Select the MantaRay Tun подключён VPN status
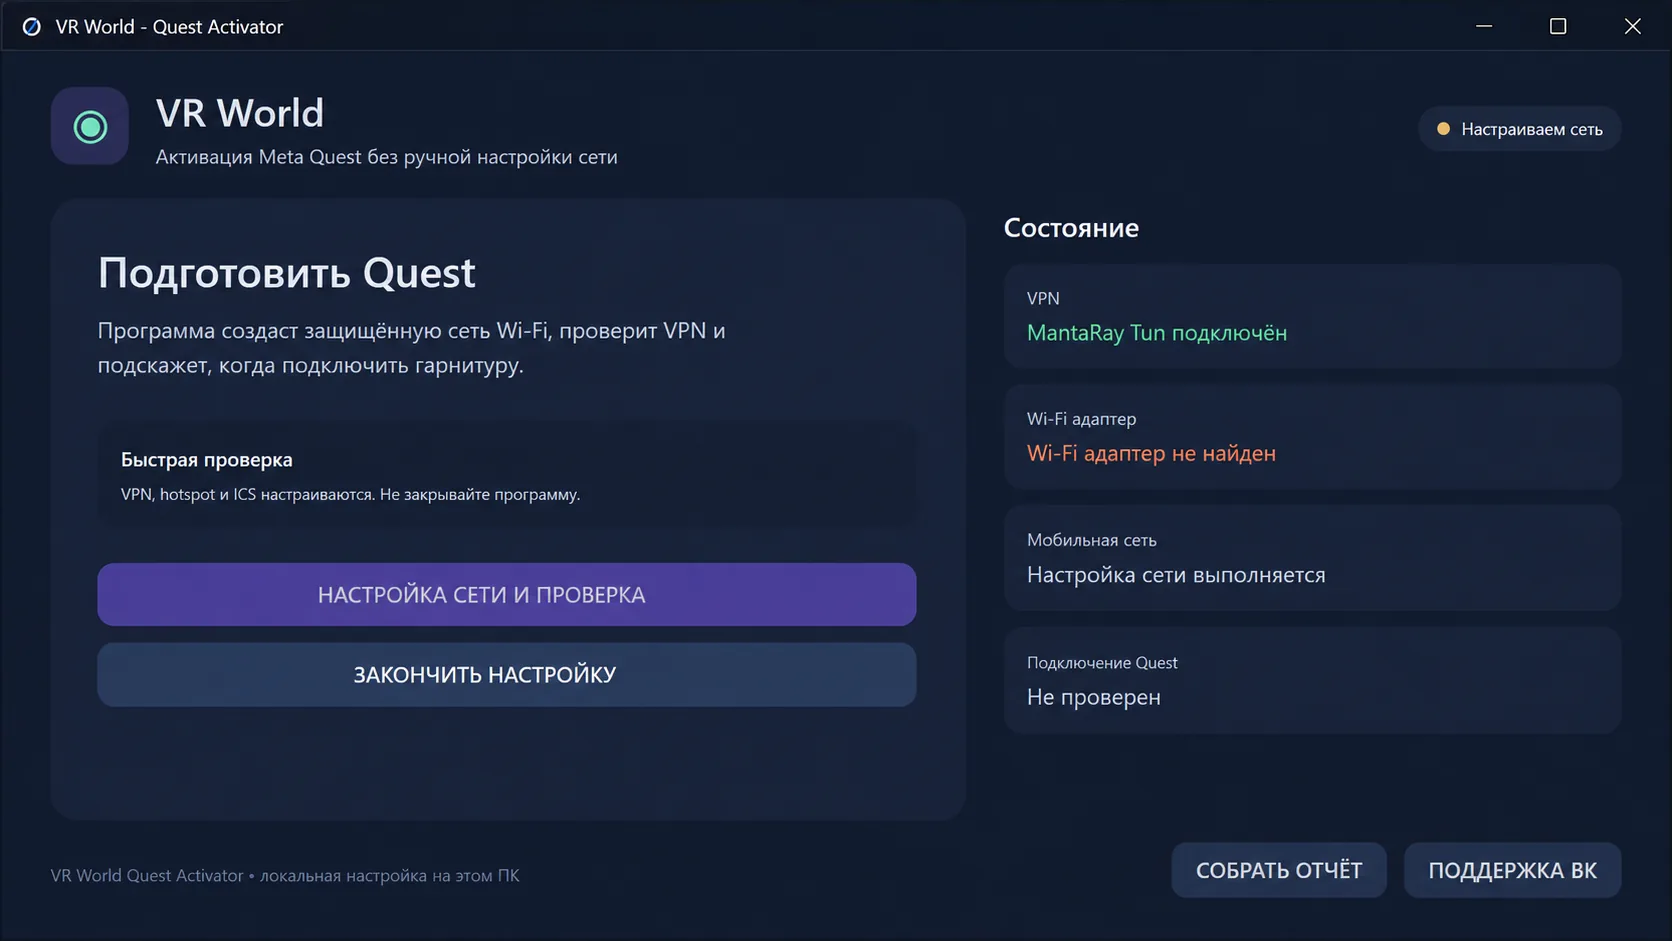Viewport: 1672px width, 941px height. tap(1157, 333)
